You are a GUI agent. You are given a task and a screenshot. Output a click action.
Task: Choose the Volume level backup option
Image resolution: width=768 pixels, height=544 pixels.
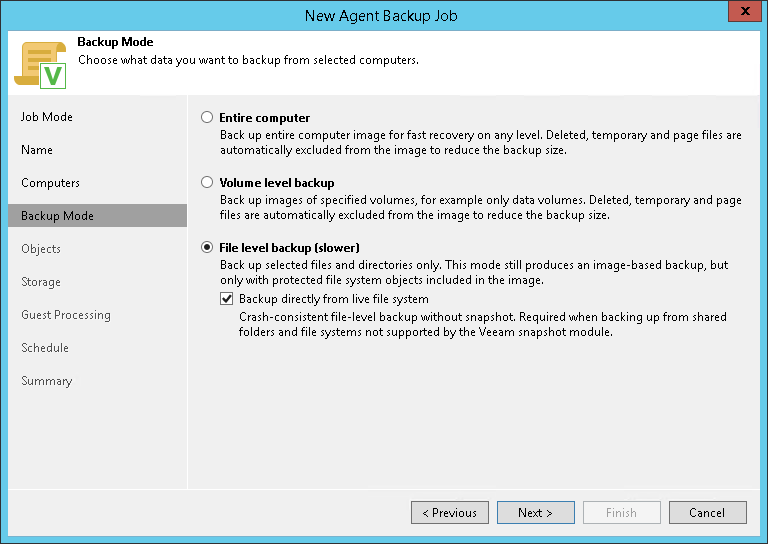coord(207,182)
